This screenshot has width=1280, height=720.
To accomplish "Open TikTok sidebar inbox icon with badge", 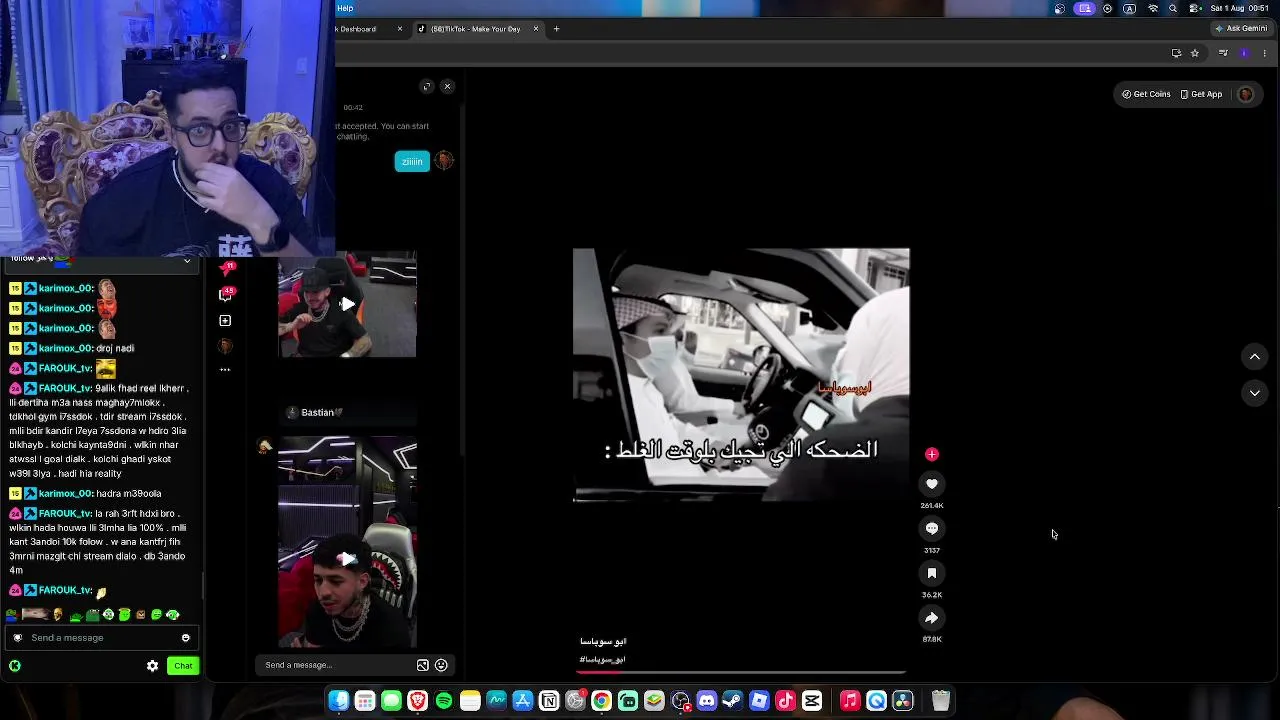I will 226,270.
